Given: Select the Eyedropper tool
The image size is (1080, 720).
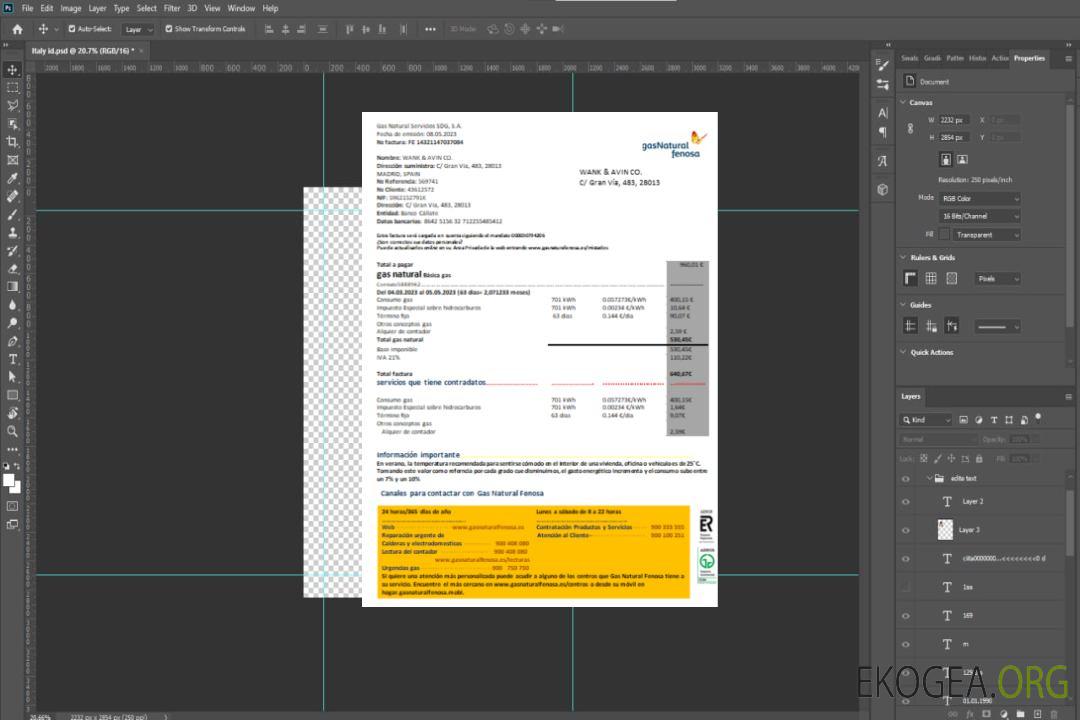Looking at the screenshot, I should click(x=13, y=178).
